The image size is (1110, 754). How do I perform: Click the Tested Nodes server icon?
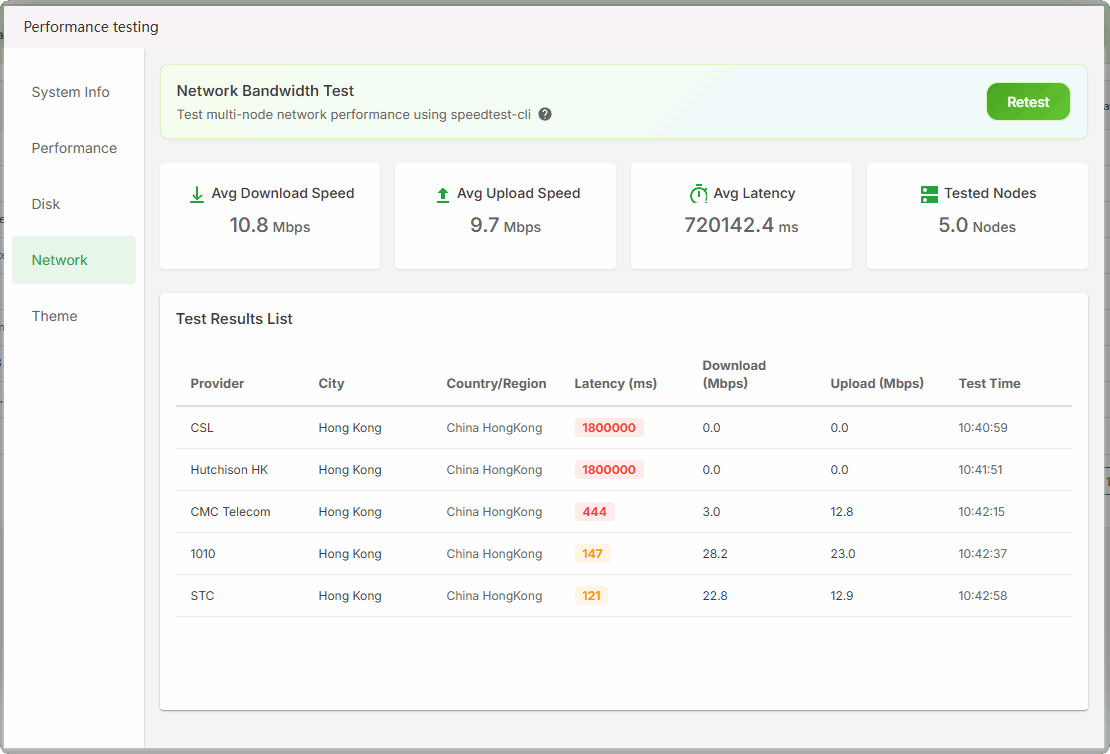point(929,194)
